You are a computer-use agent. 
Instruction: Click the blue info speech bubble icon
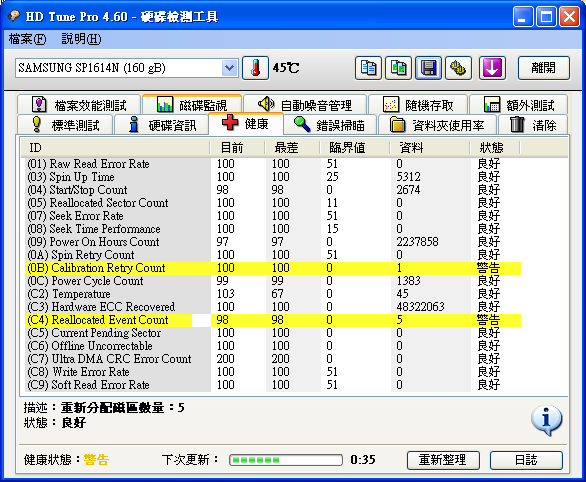[546, 420]
